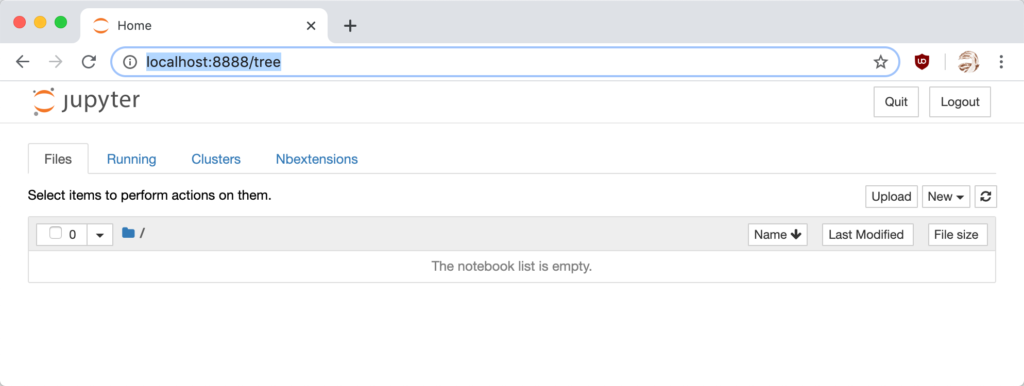Open the Chrome three-dot menu
This screenshot has height=386, width=1024.
(x=1001, y=62)
